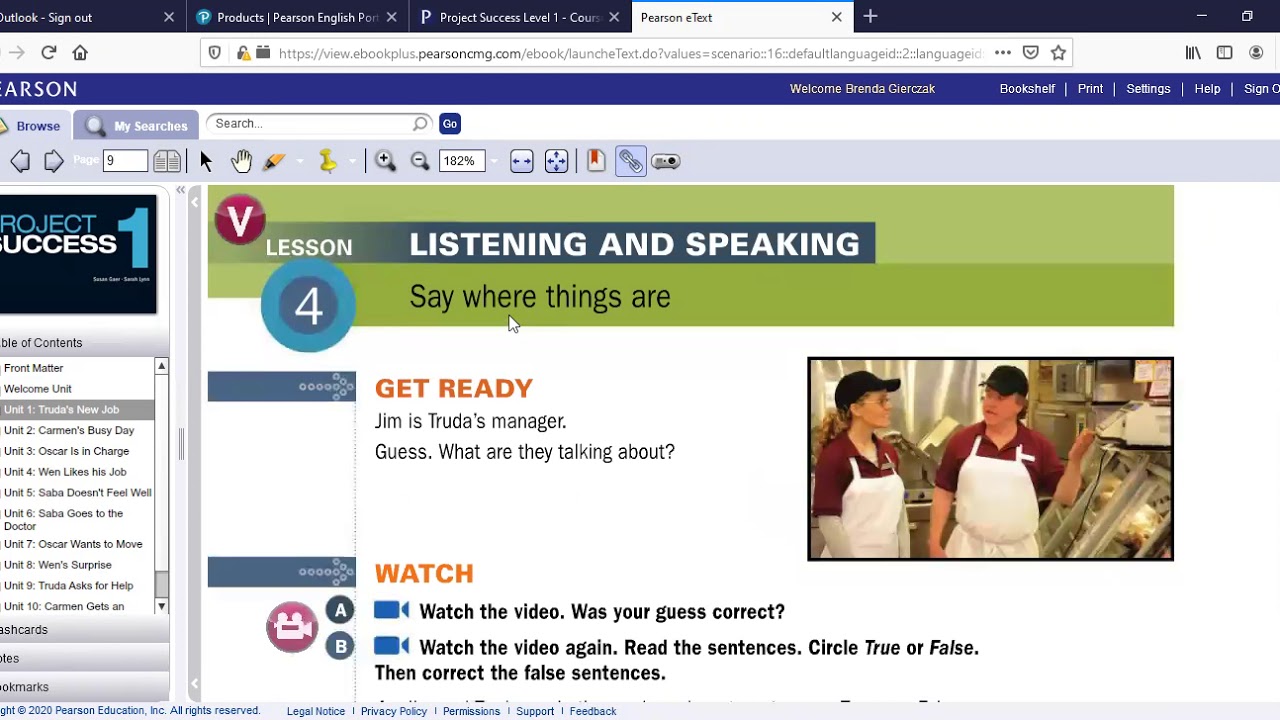Image resolution: width=1280 pixels, height=720 pixels.
Task: Open the Bookshelf link
Action: pos(1027,89)
